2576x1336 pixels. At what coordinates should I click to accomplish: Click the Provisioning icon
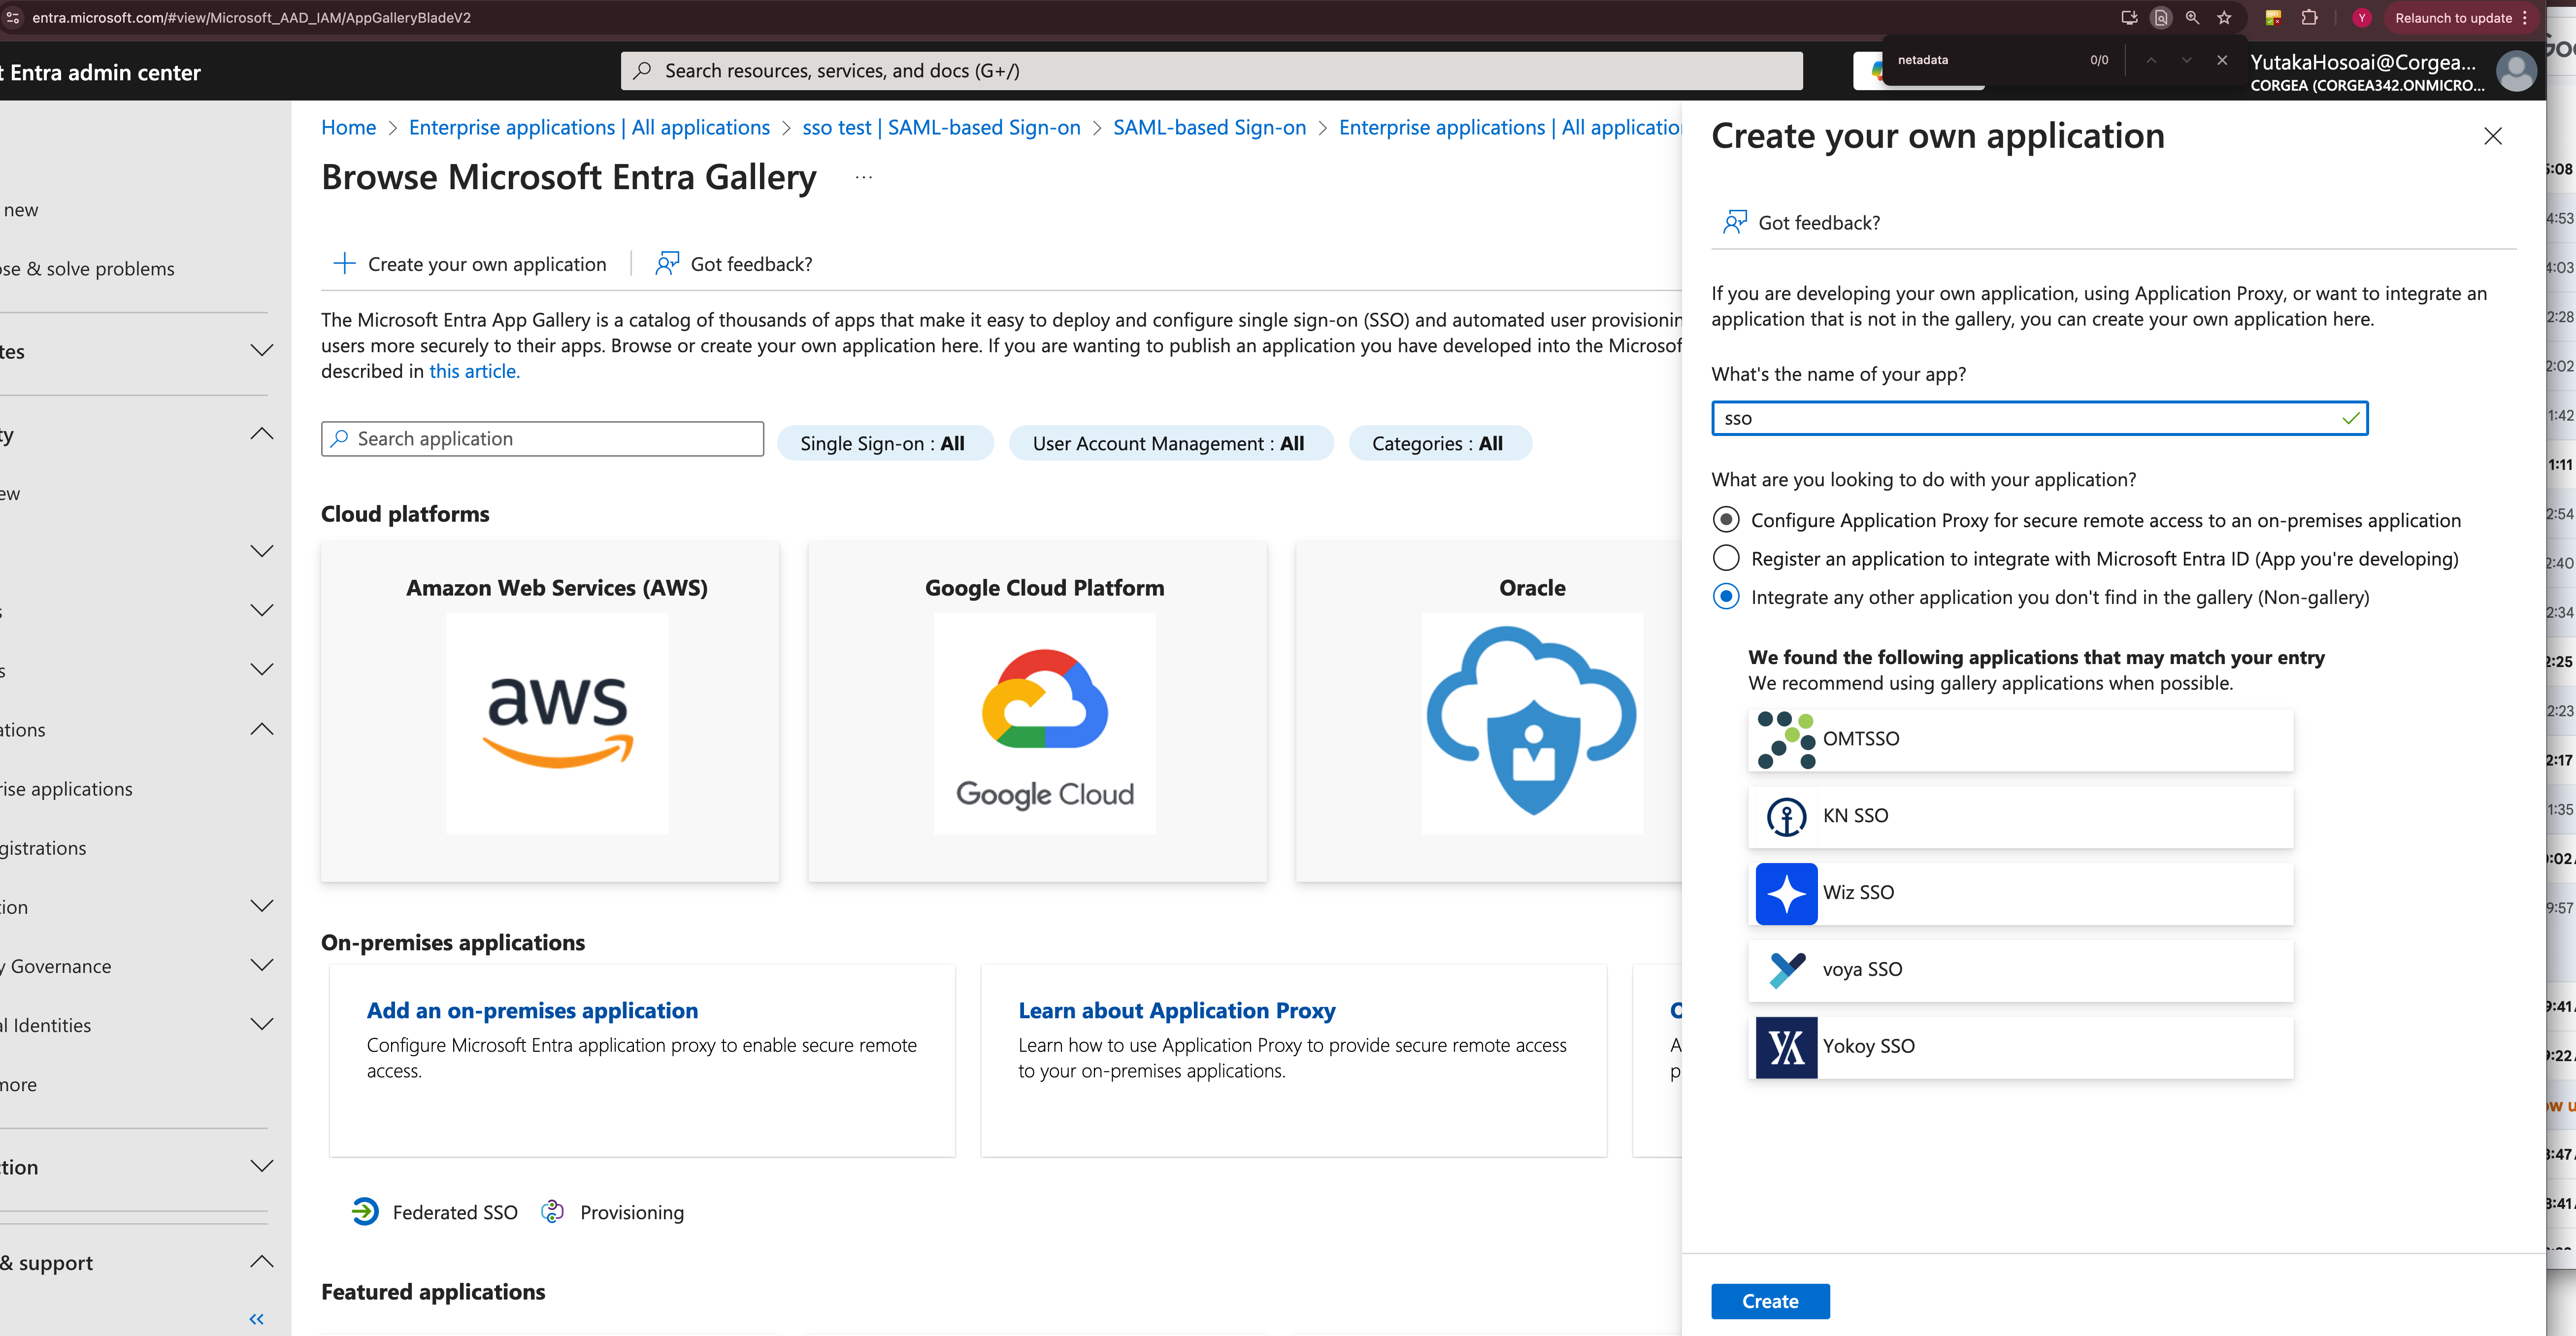(552, 1212)
